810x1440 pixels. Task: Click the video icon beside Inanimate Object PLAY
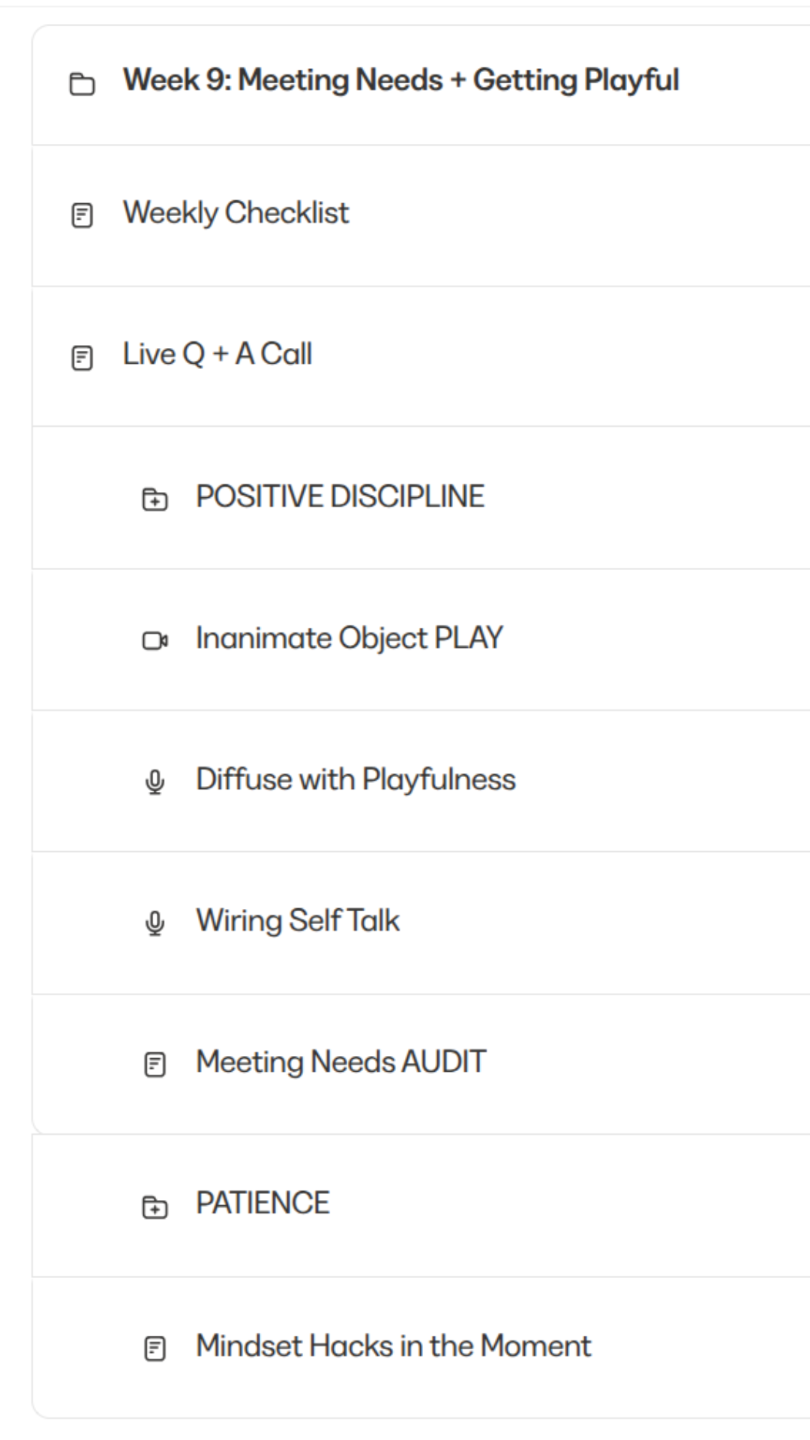155,640
